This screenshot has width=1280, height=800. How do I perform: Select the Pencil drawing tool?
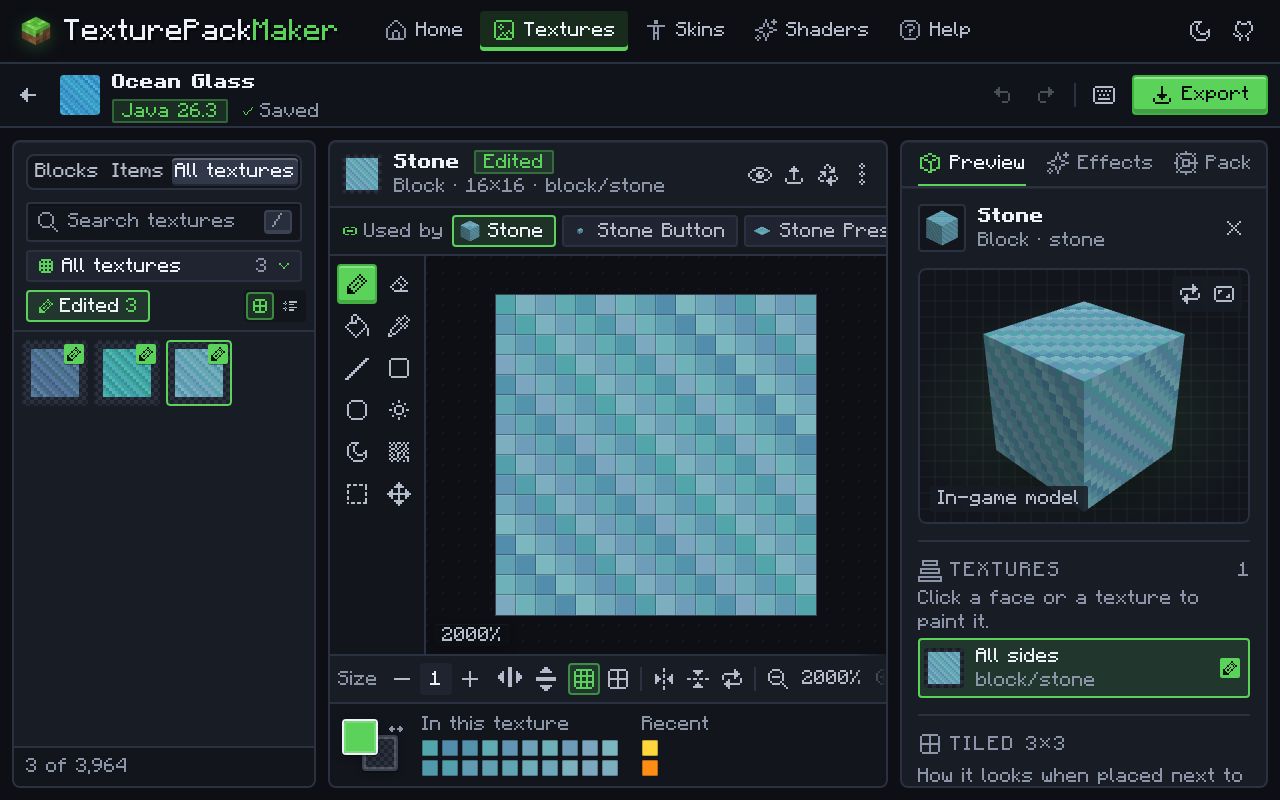[x=357, y=285]
